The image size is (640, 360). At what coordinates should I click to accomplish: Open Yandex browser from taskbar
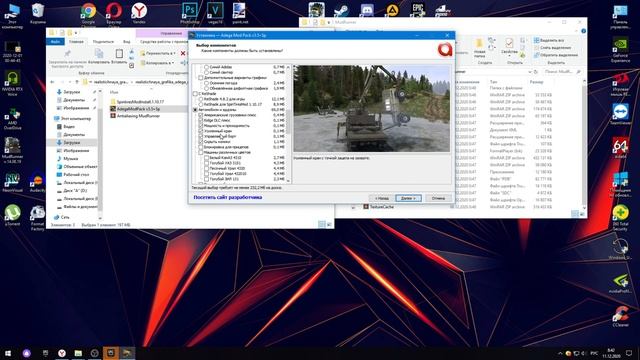[62, 353]
